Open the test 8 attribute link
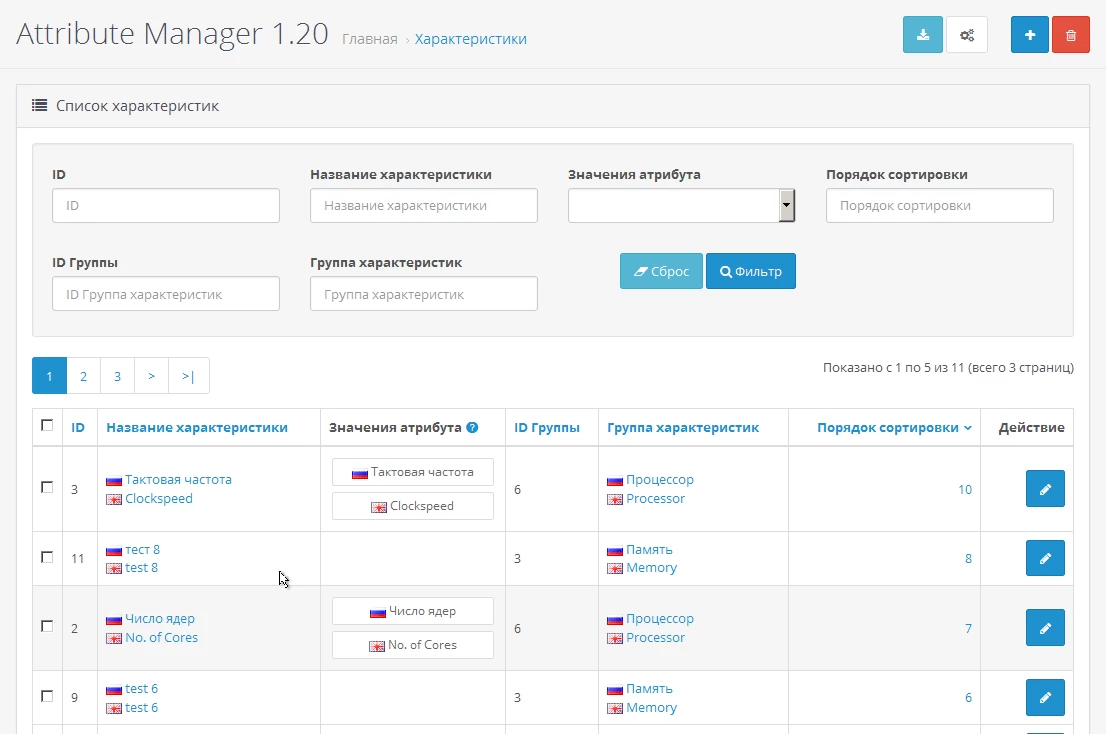Screen dimensions: 1106x734 (141, 568)
